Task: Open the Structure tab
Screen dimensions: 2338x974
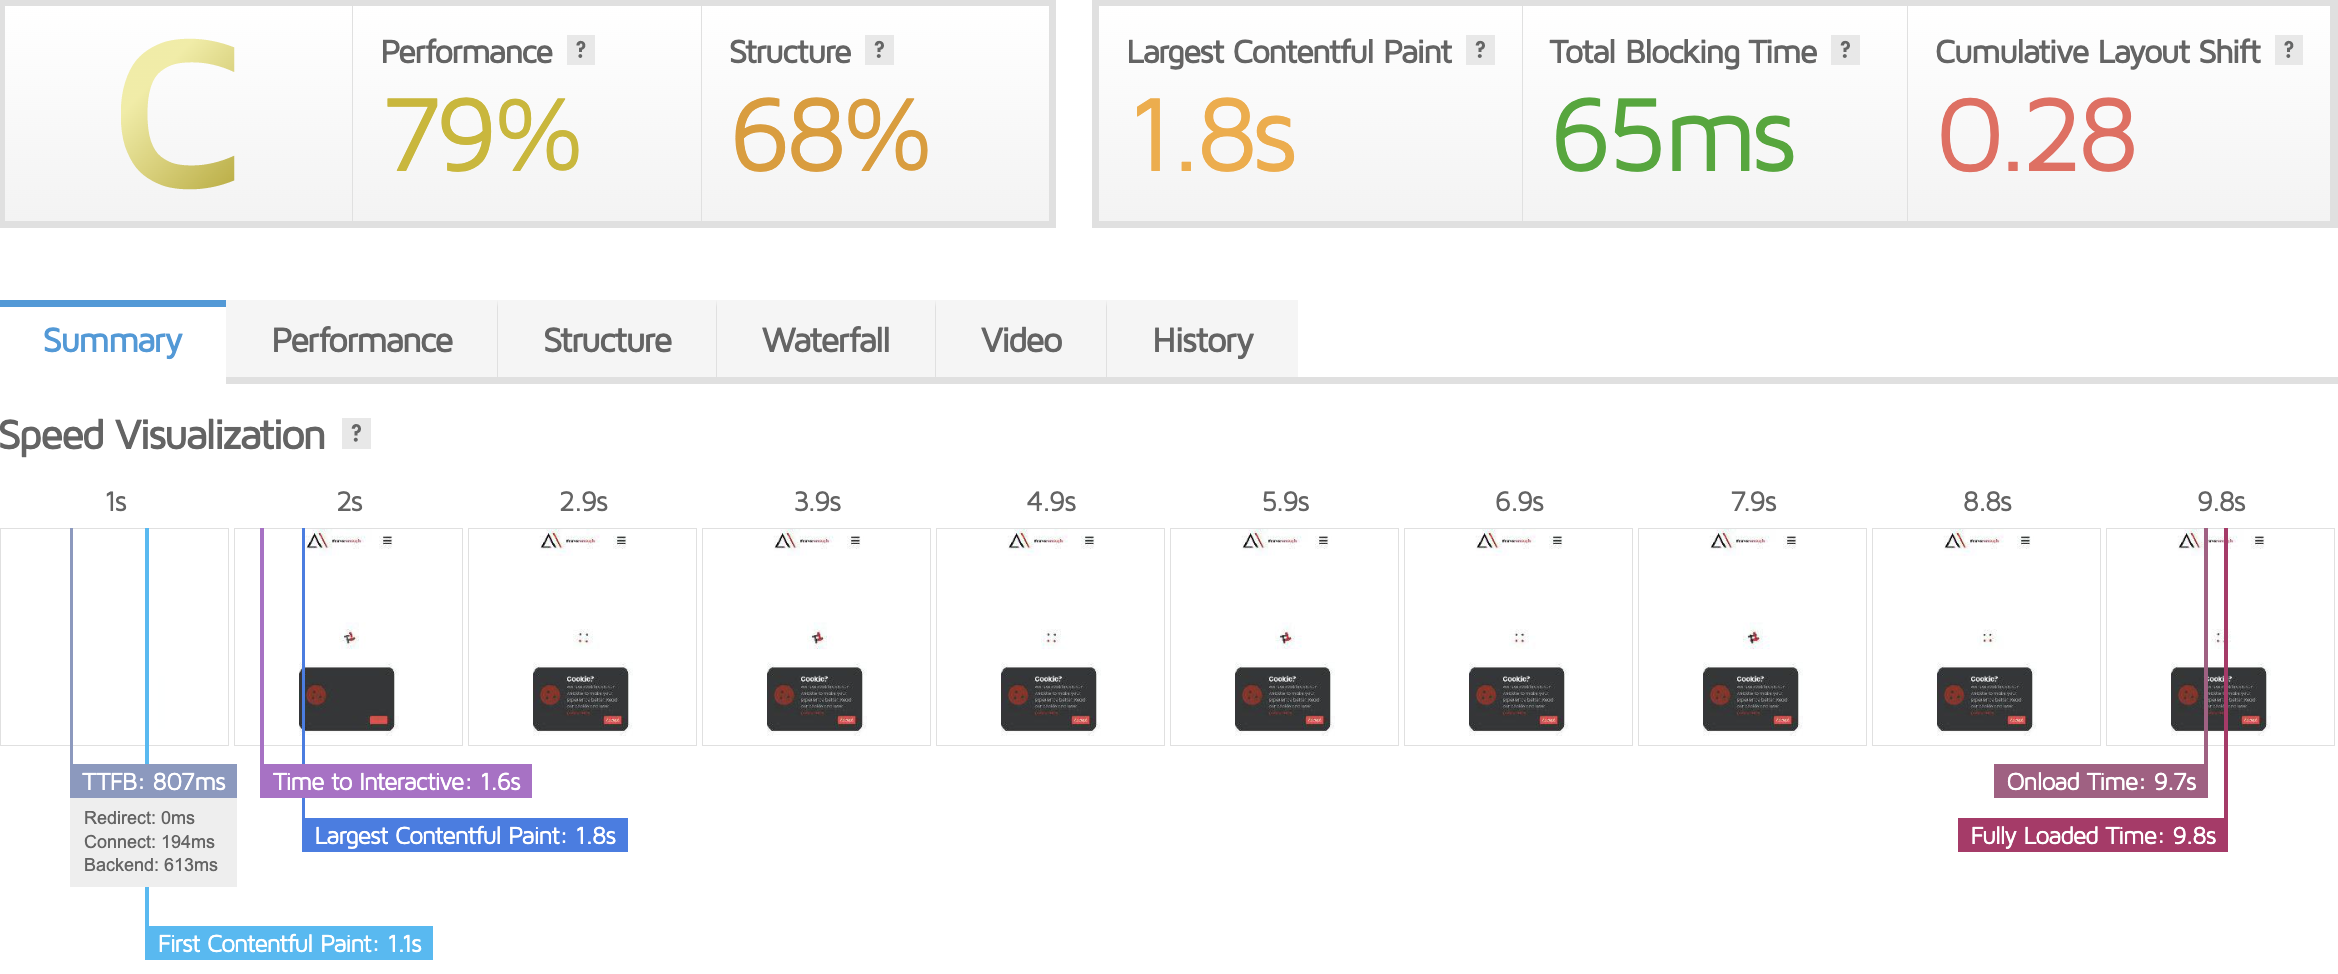Action: coord(607,341)
